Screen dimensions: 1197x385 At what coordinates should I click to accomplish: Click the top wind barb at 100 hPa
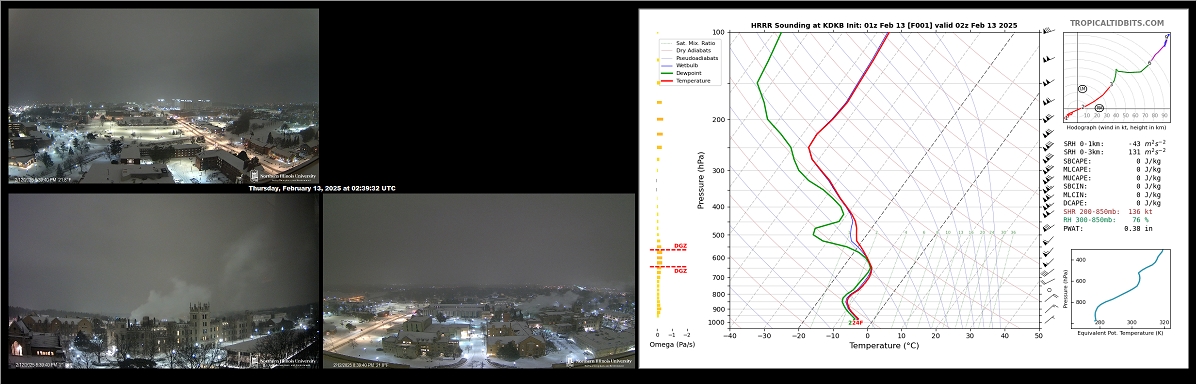point(1048,31)
